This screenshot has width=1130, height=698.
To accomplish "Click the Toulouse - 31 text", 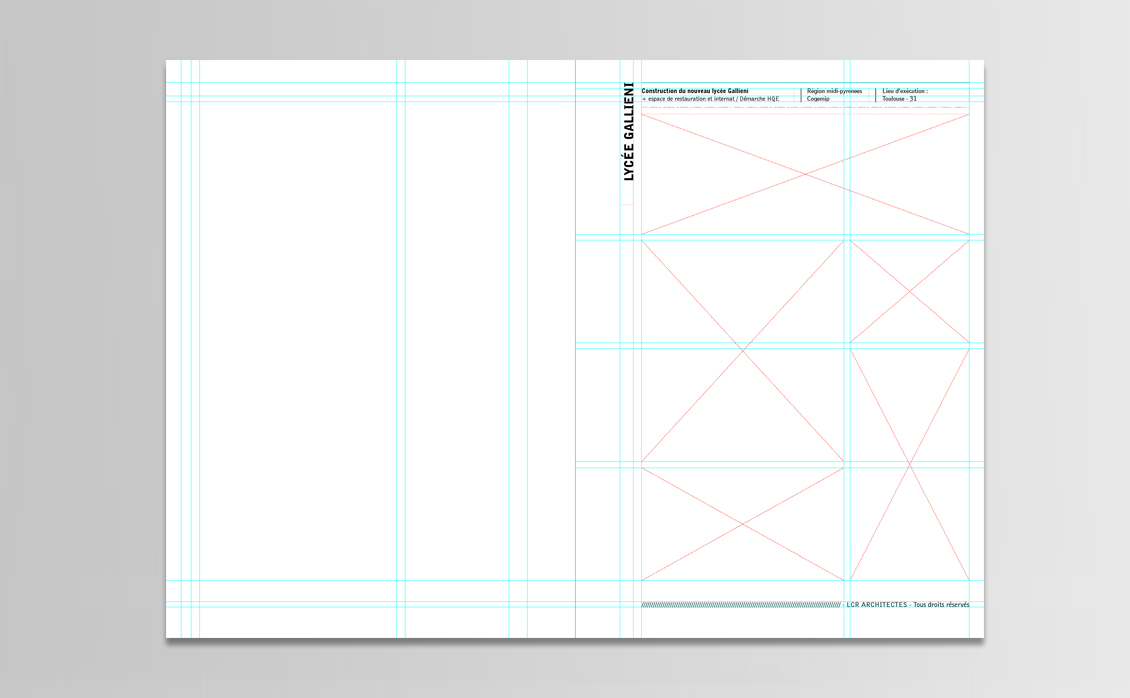I will click(899, 99).
